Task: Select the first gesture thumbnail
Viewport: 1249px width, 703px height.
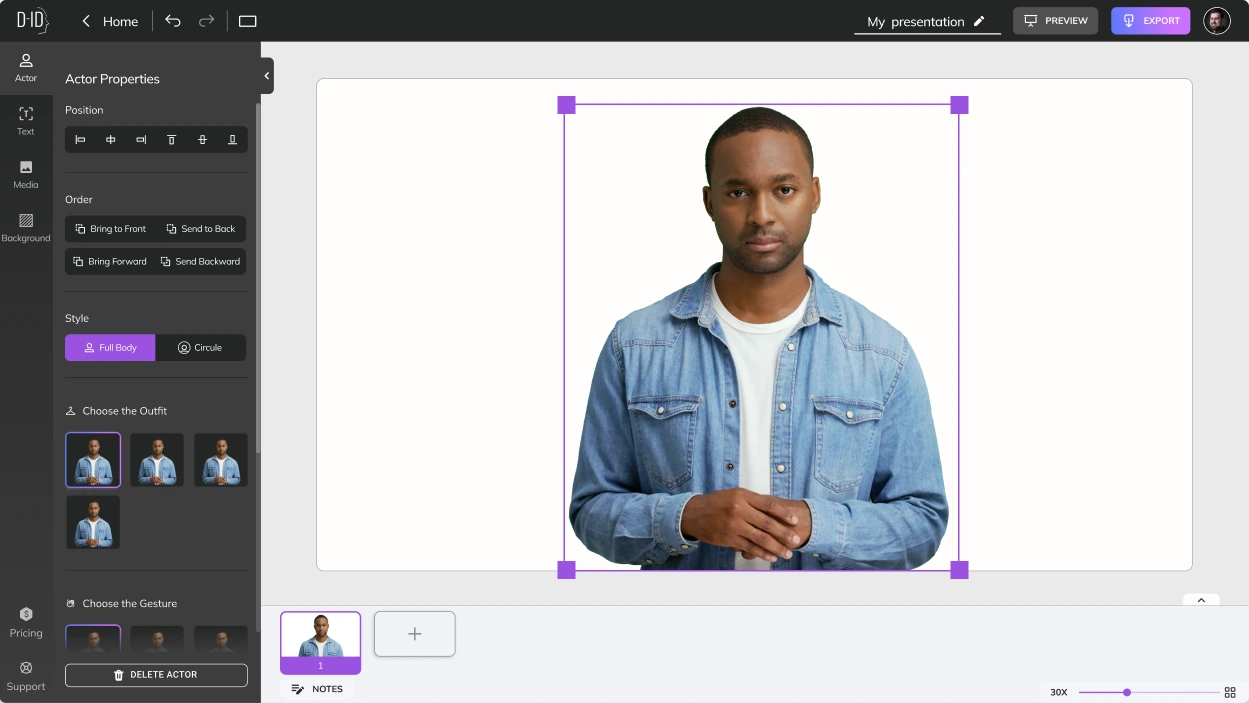Action: (93, 640)
